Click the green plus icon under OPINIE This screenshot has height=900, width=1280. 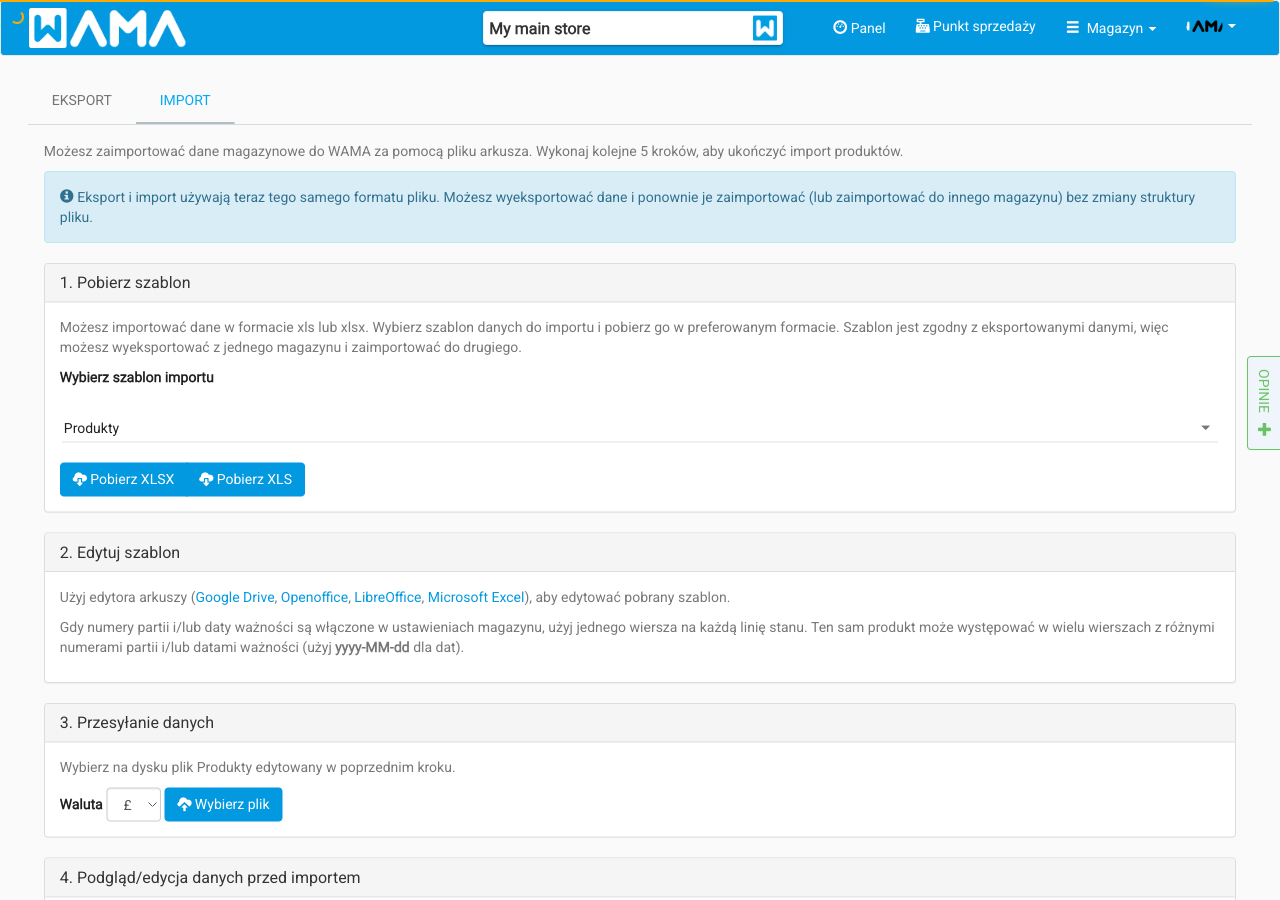tap(1264, 430)
